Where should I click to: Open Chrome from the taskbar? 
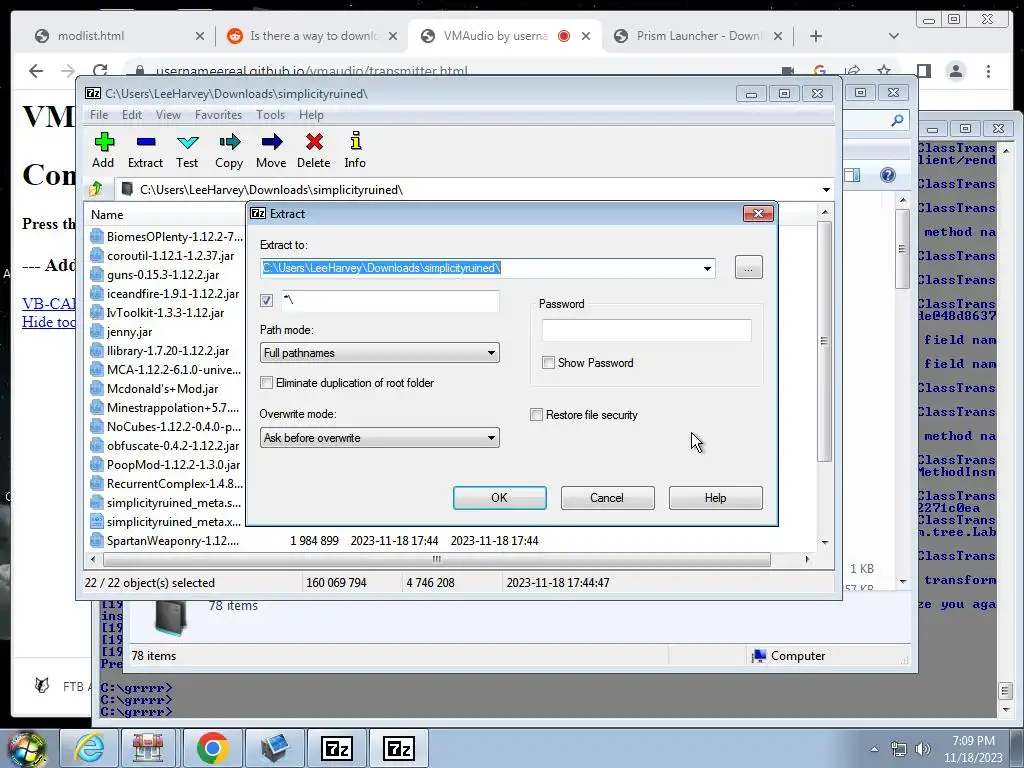click(x=212, y=748)
